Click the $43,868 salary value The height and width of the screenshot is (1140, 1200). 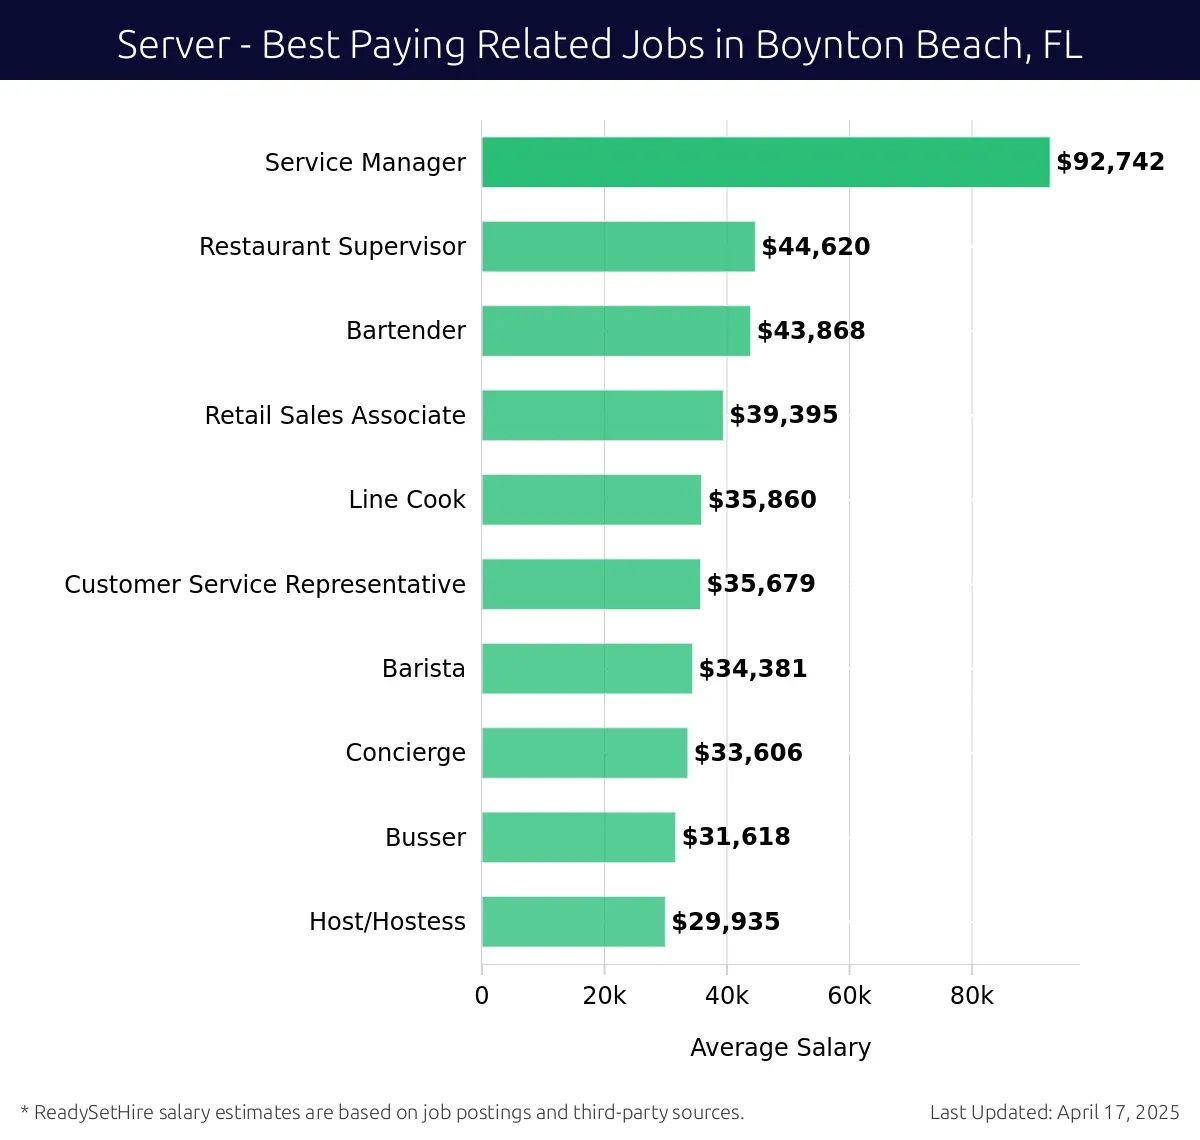tap(811, 331)
